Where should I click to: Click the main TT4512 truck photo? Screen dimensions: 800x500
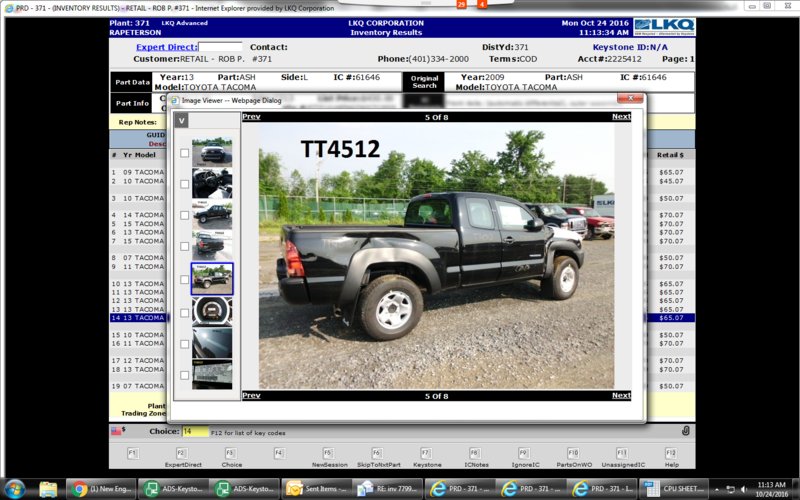pyautogui.click(x=436, y=256)
